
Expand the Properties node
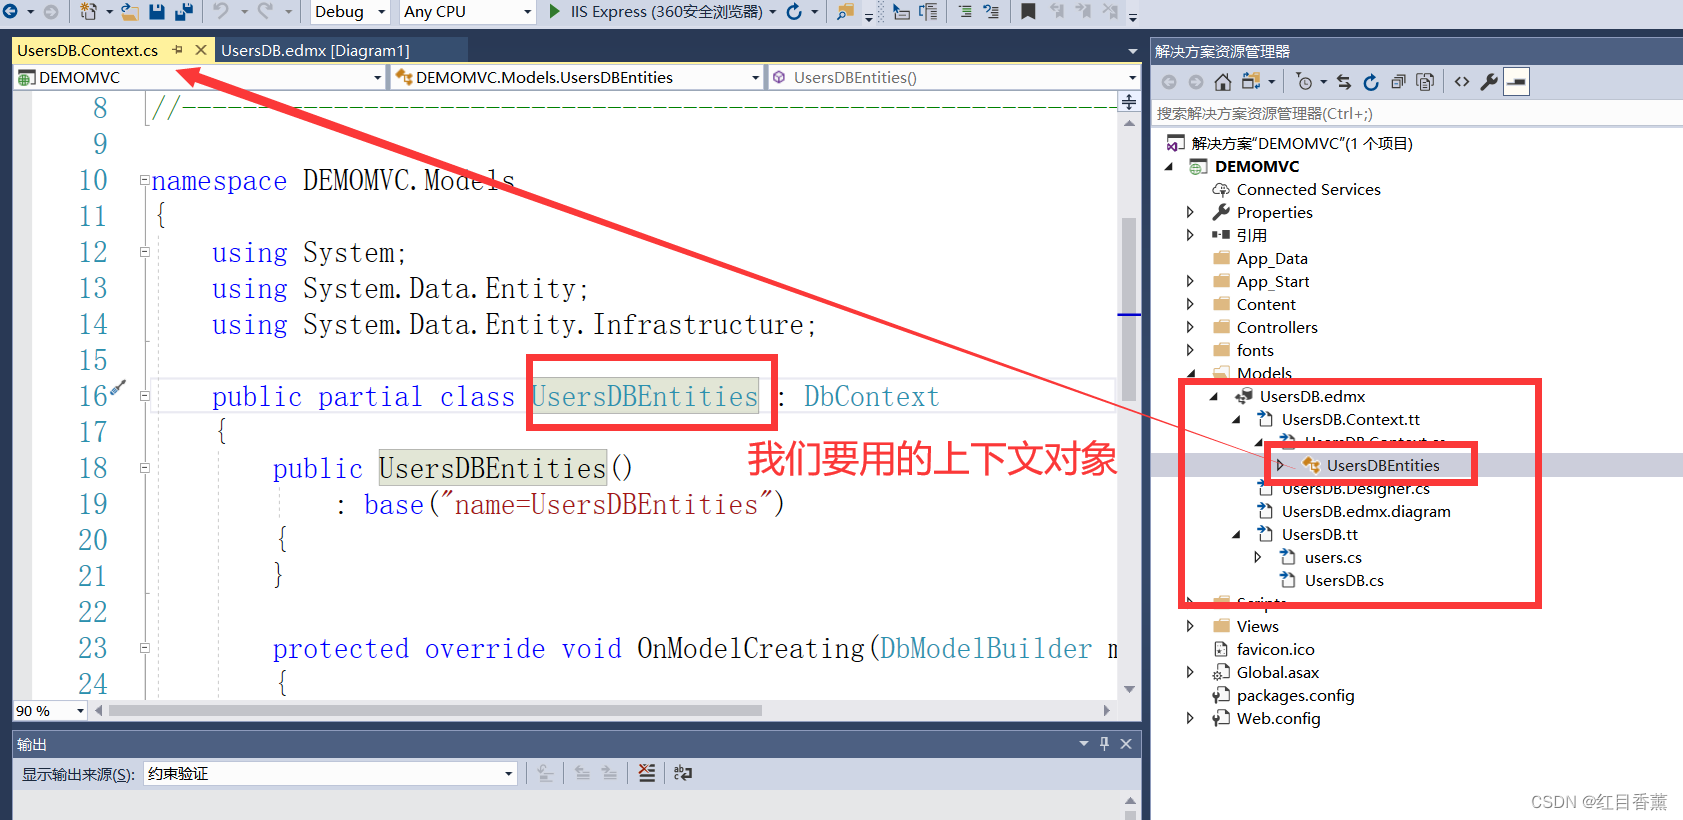(1190, 212)
